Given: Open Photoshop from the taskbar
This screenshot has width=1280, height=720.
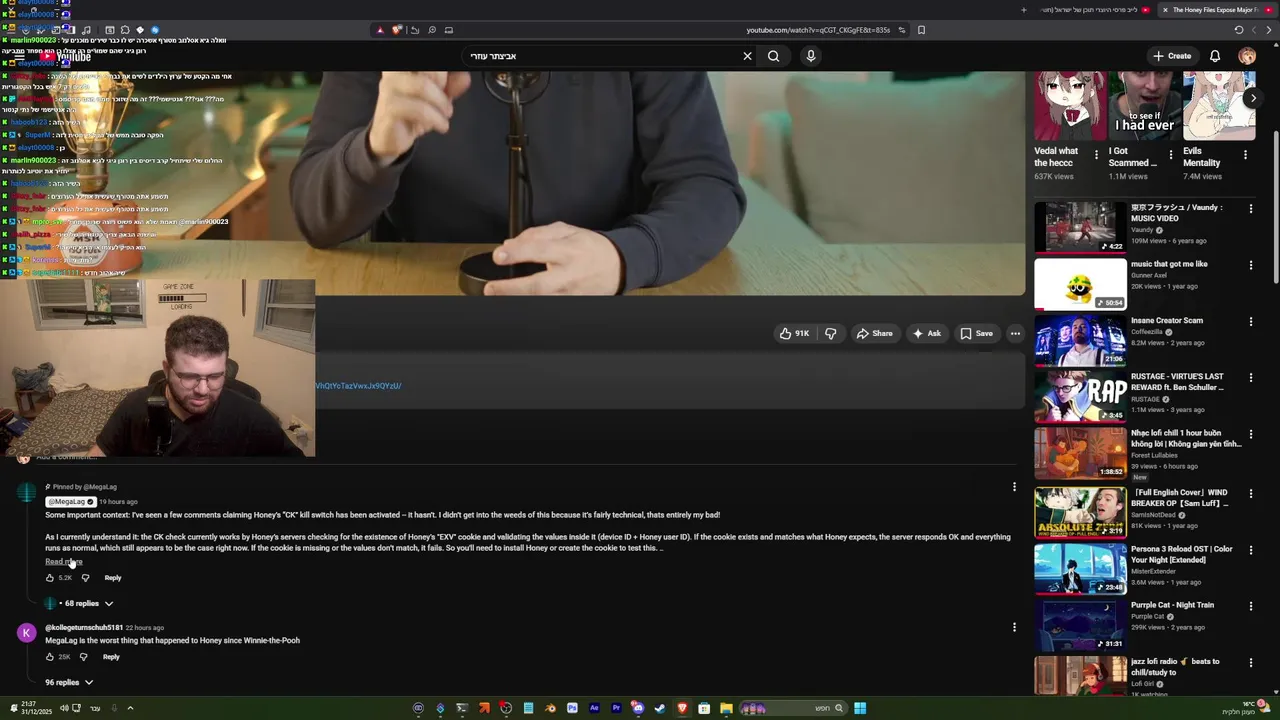Looking at the screenshot, I should 572,708.
